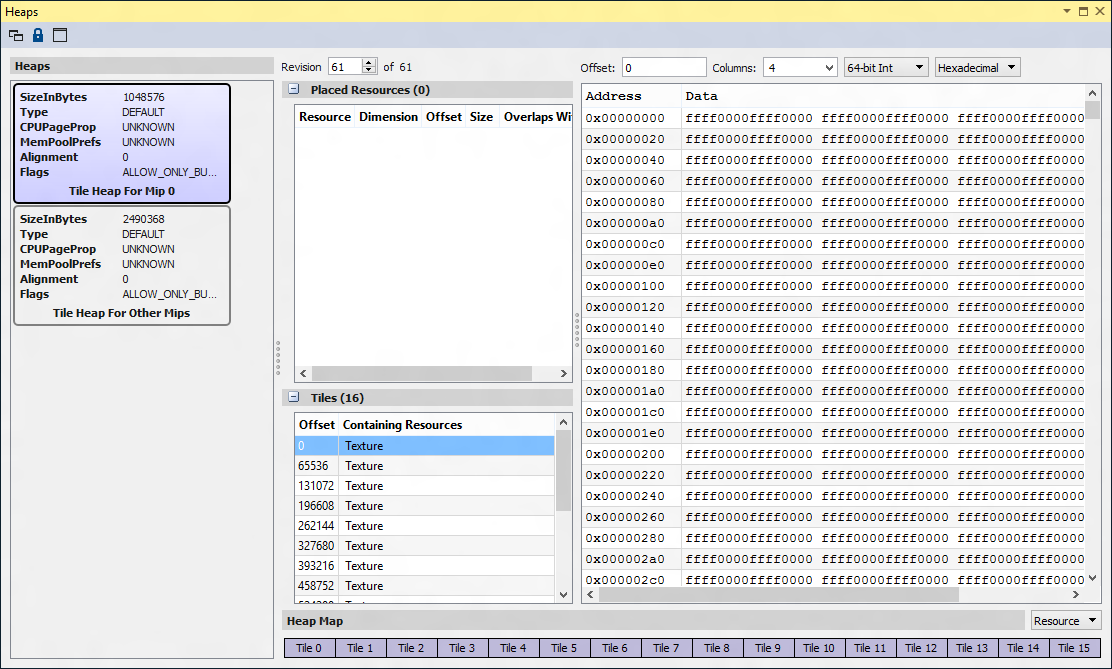Click the clone window icon in toolbar
This screenshot has width=1112, height=669.
pyautogui.click(x=16, y=35)
